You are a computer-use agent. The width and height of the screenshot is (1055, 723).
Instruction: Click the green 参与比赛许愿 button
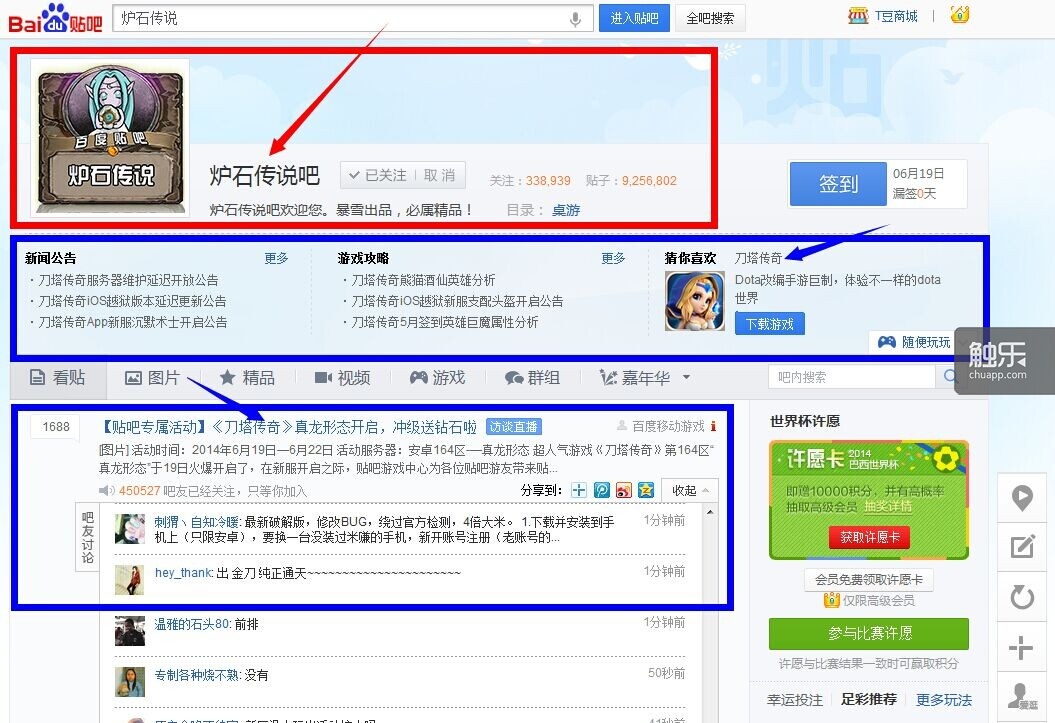point(869,634)
